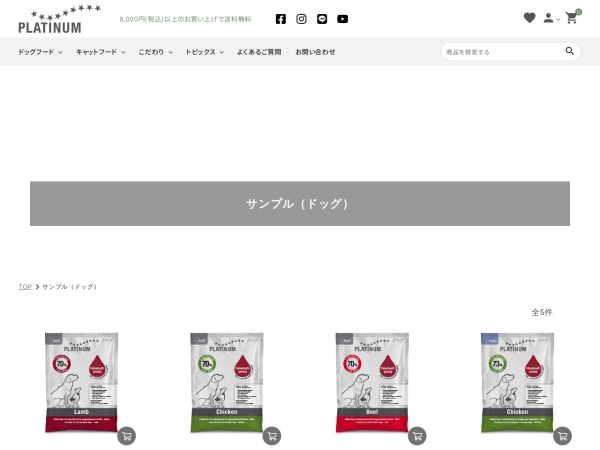Open the favorites heart icon
The height and width of the screenshot is (450, 600).
click(530, 18)
